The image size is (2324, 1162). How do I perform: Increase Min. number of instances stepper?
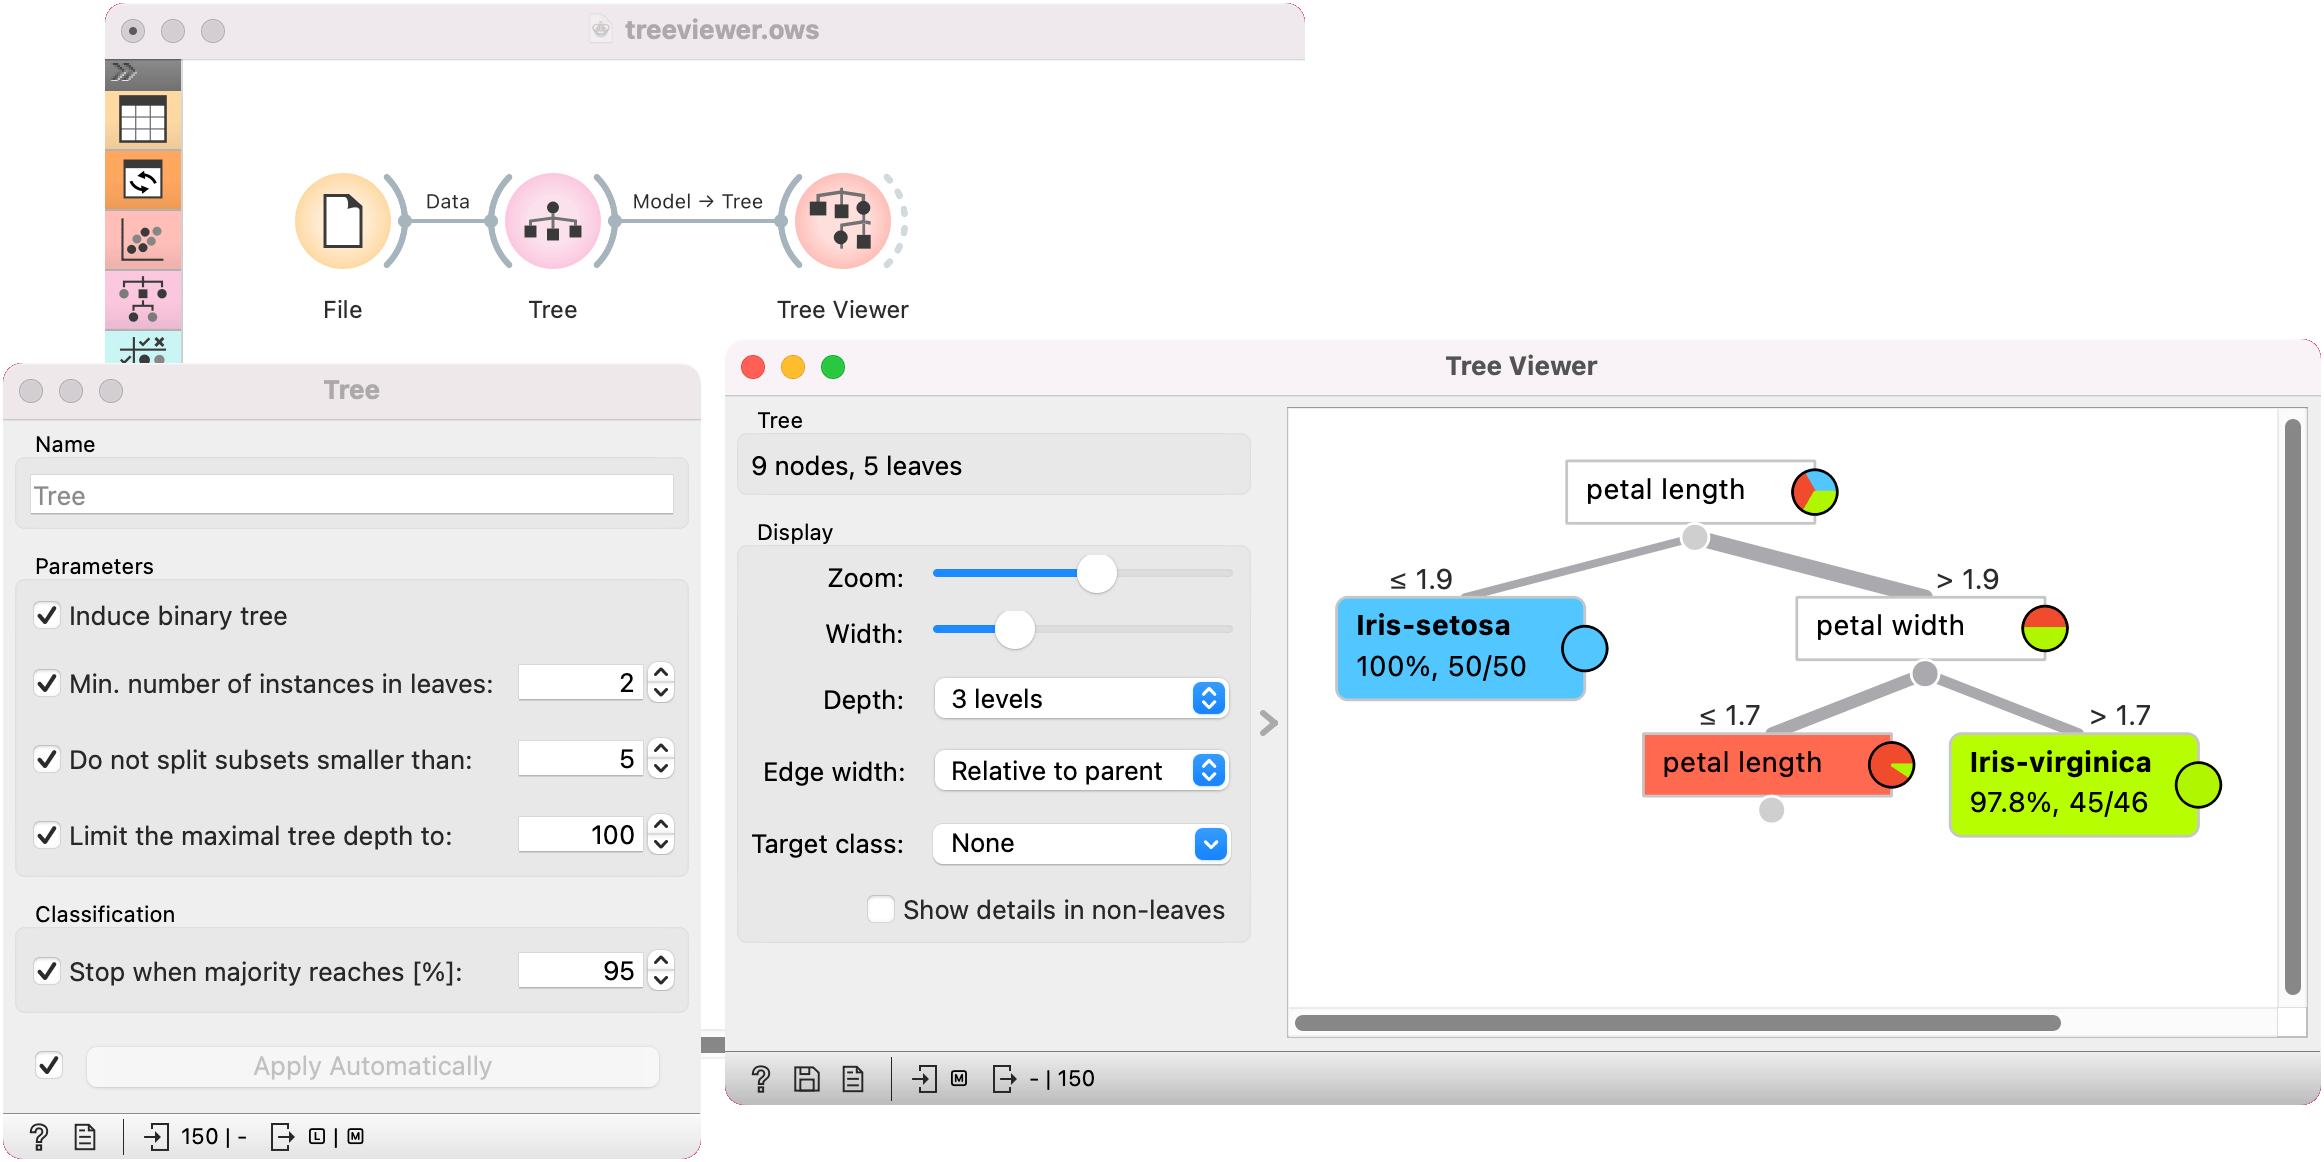(661, 673)
